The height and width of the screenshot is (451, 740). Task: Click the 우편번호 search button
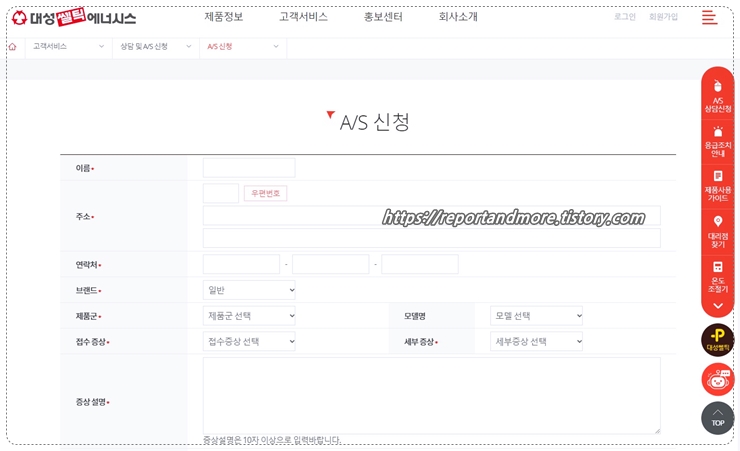[265, 193]
